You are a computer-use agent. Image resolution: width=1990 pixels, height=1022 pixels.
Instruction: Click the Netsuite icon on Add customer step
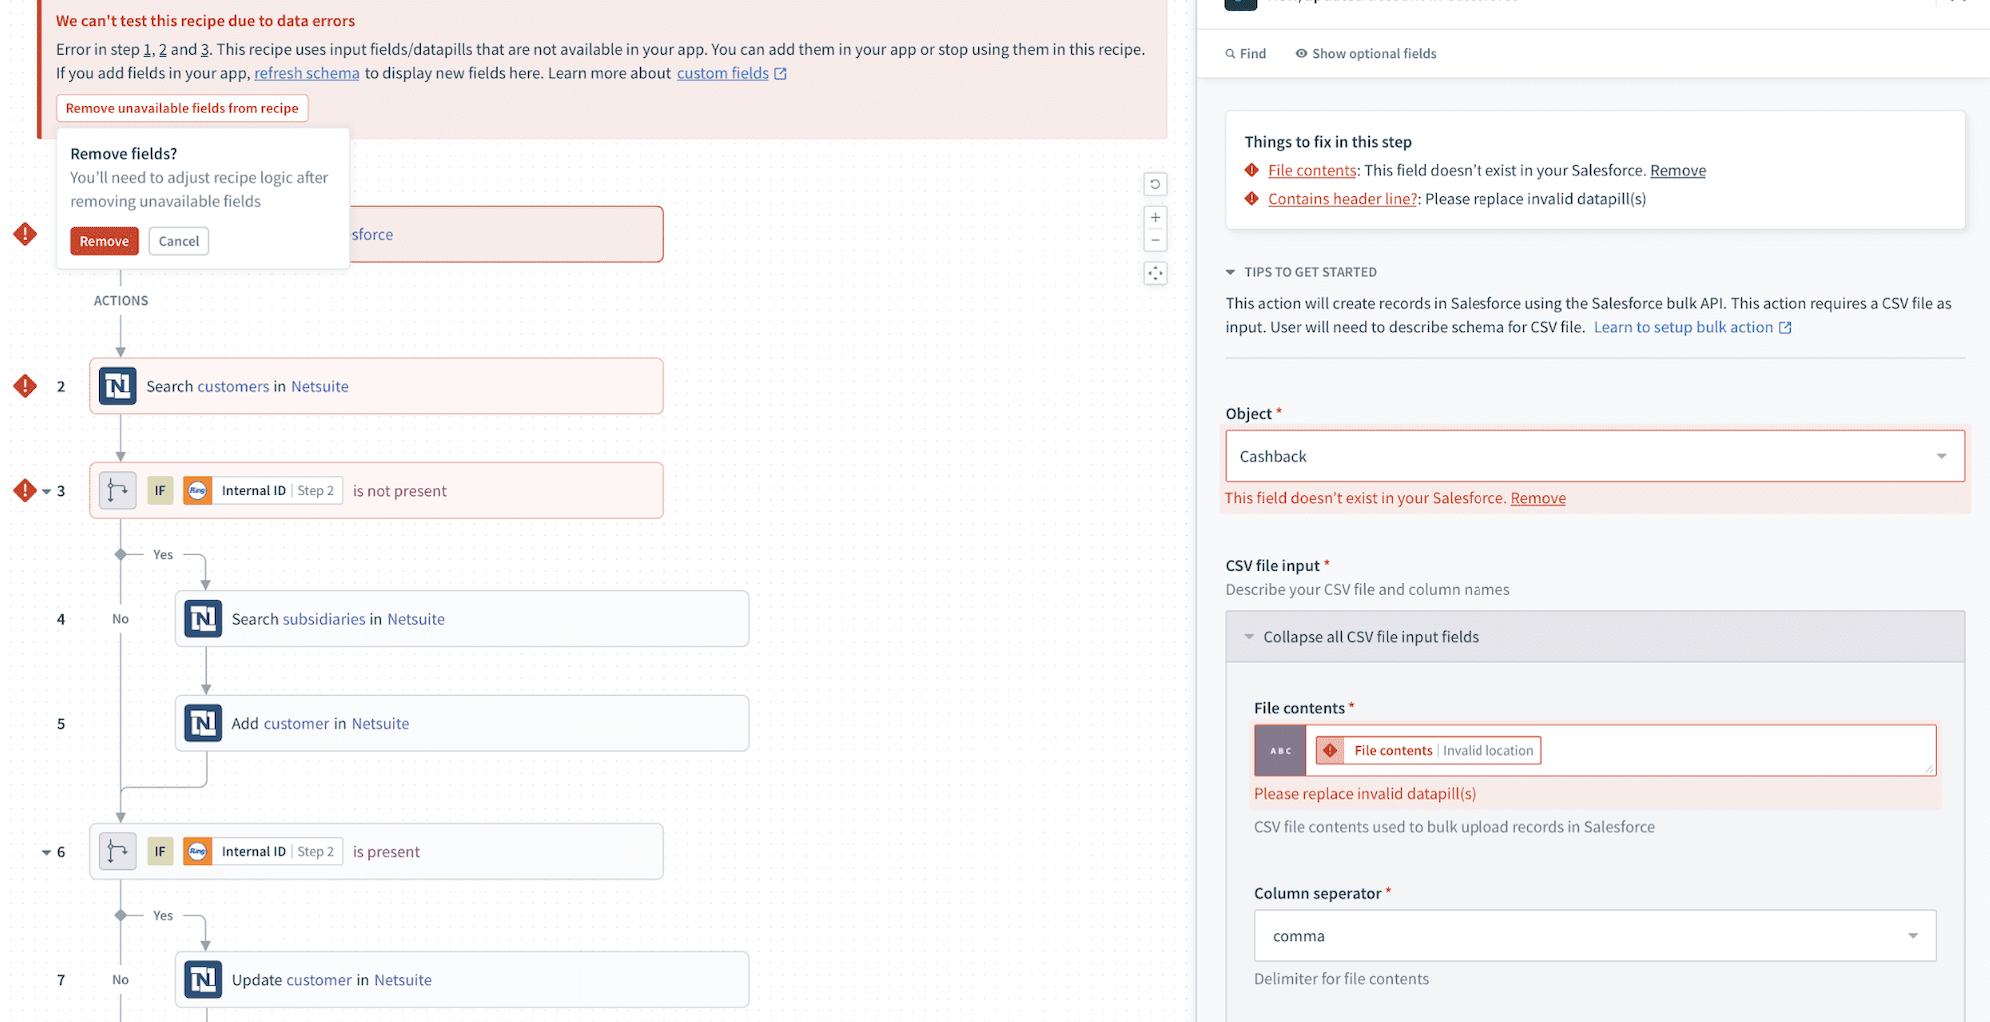point(203,724)
